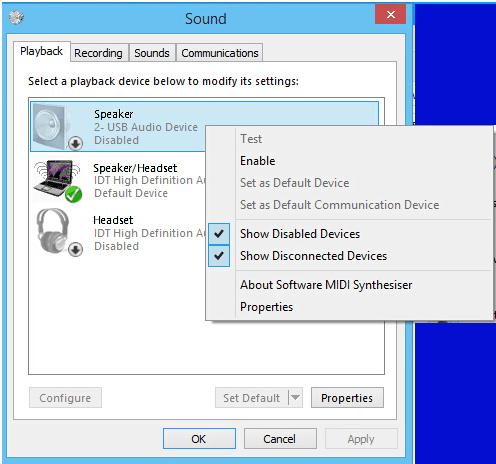Open the Communications tab
The height and width of the screenshot is (464, 496).
(220, 53)
